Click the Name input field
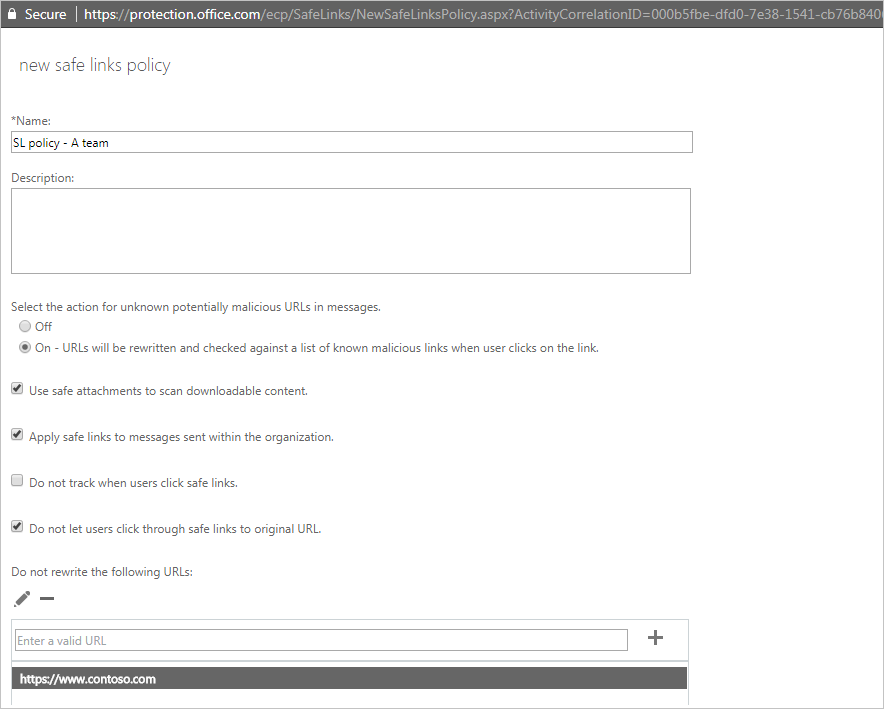This screenshot has height=709, width=884. coord(352,142)
